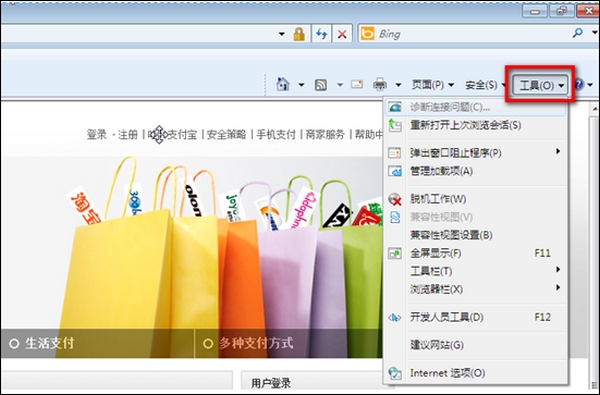Viewport: 600px width, 395px height.
Task: Select 建议网站(G) menu item
Action: [476, 345]
